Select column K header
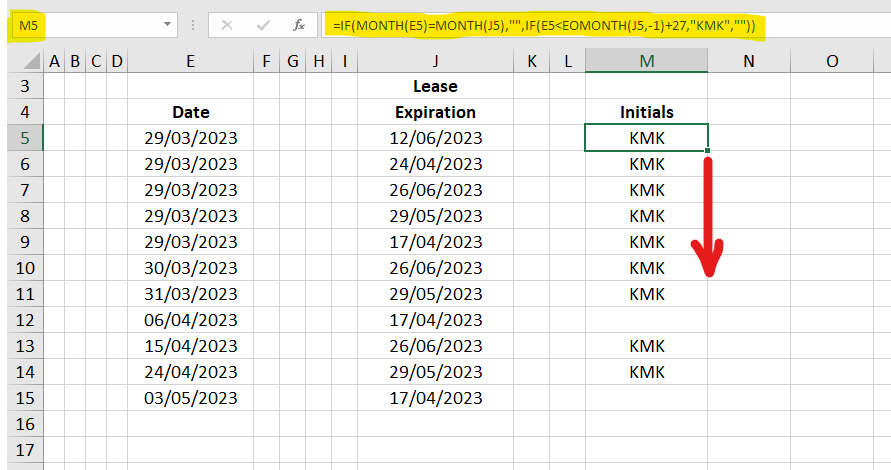The width and height of the screenshot is (891, 470). coord(532,61)
